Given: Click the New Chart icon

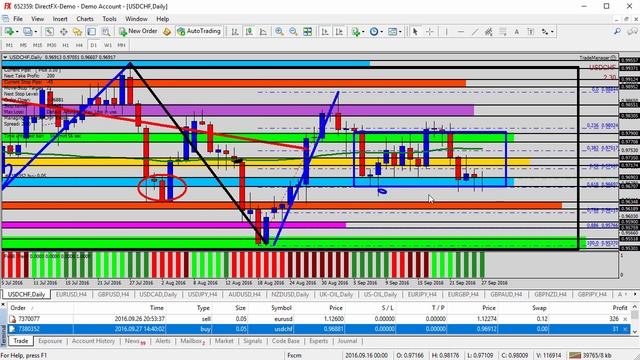Looking at the screenshot, I should (x=9, y=31).
